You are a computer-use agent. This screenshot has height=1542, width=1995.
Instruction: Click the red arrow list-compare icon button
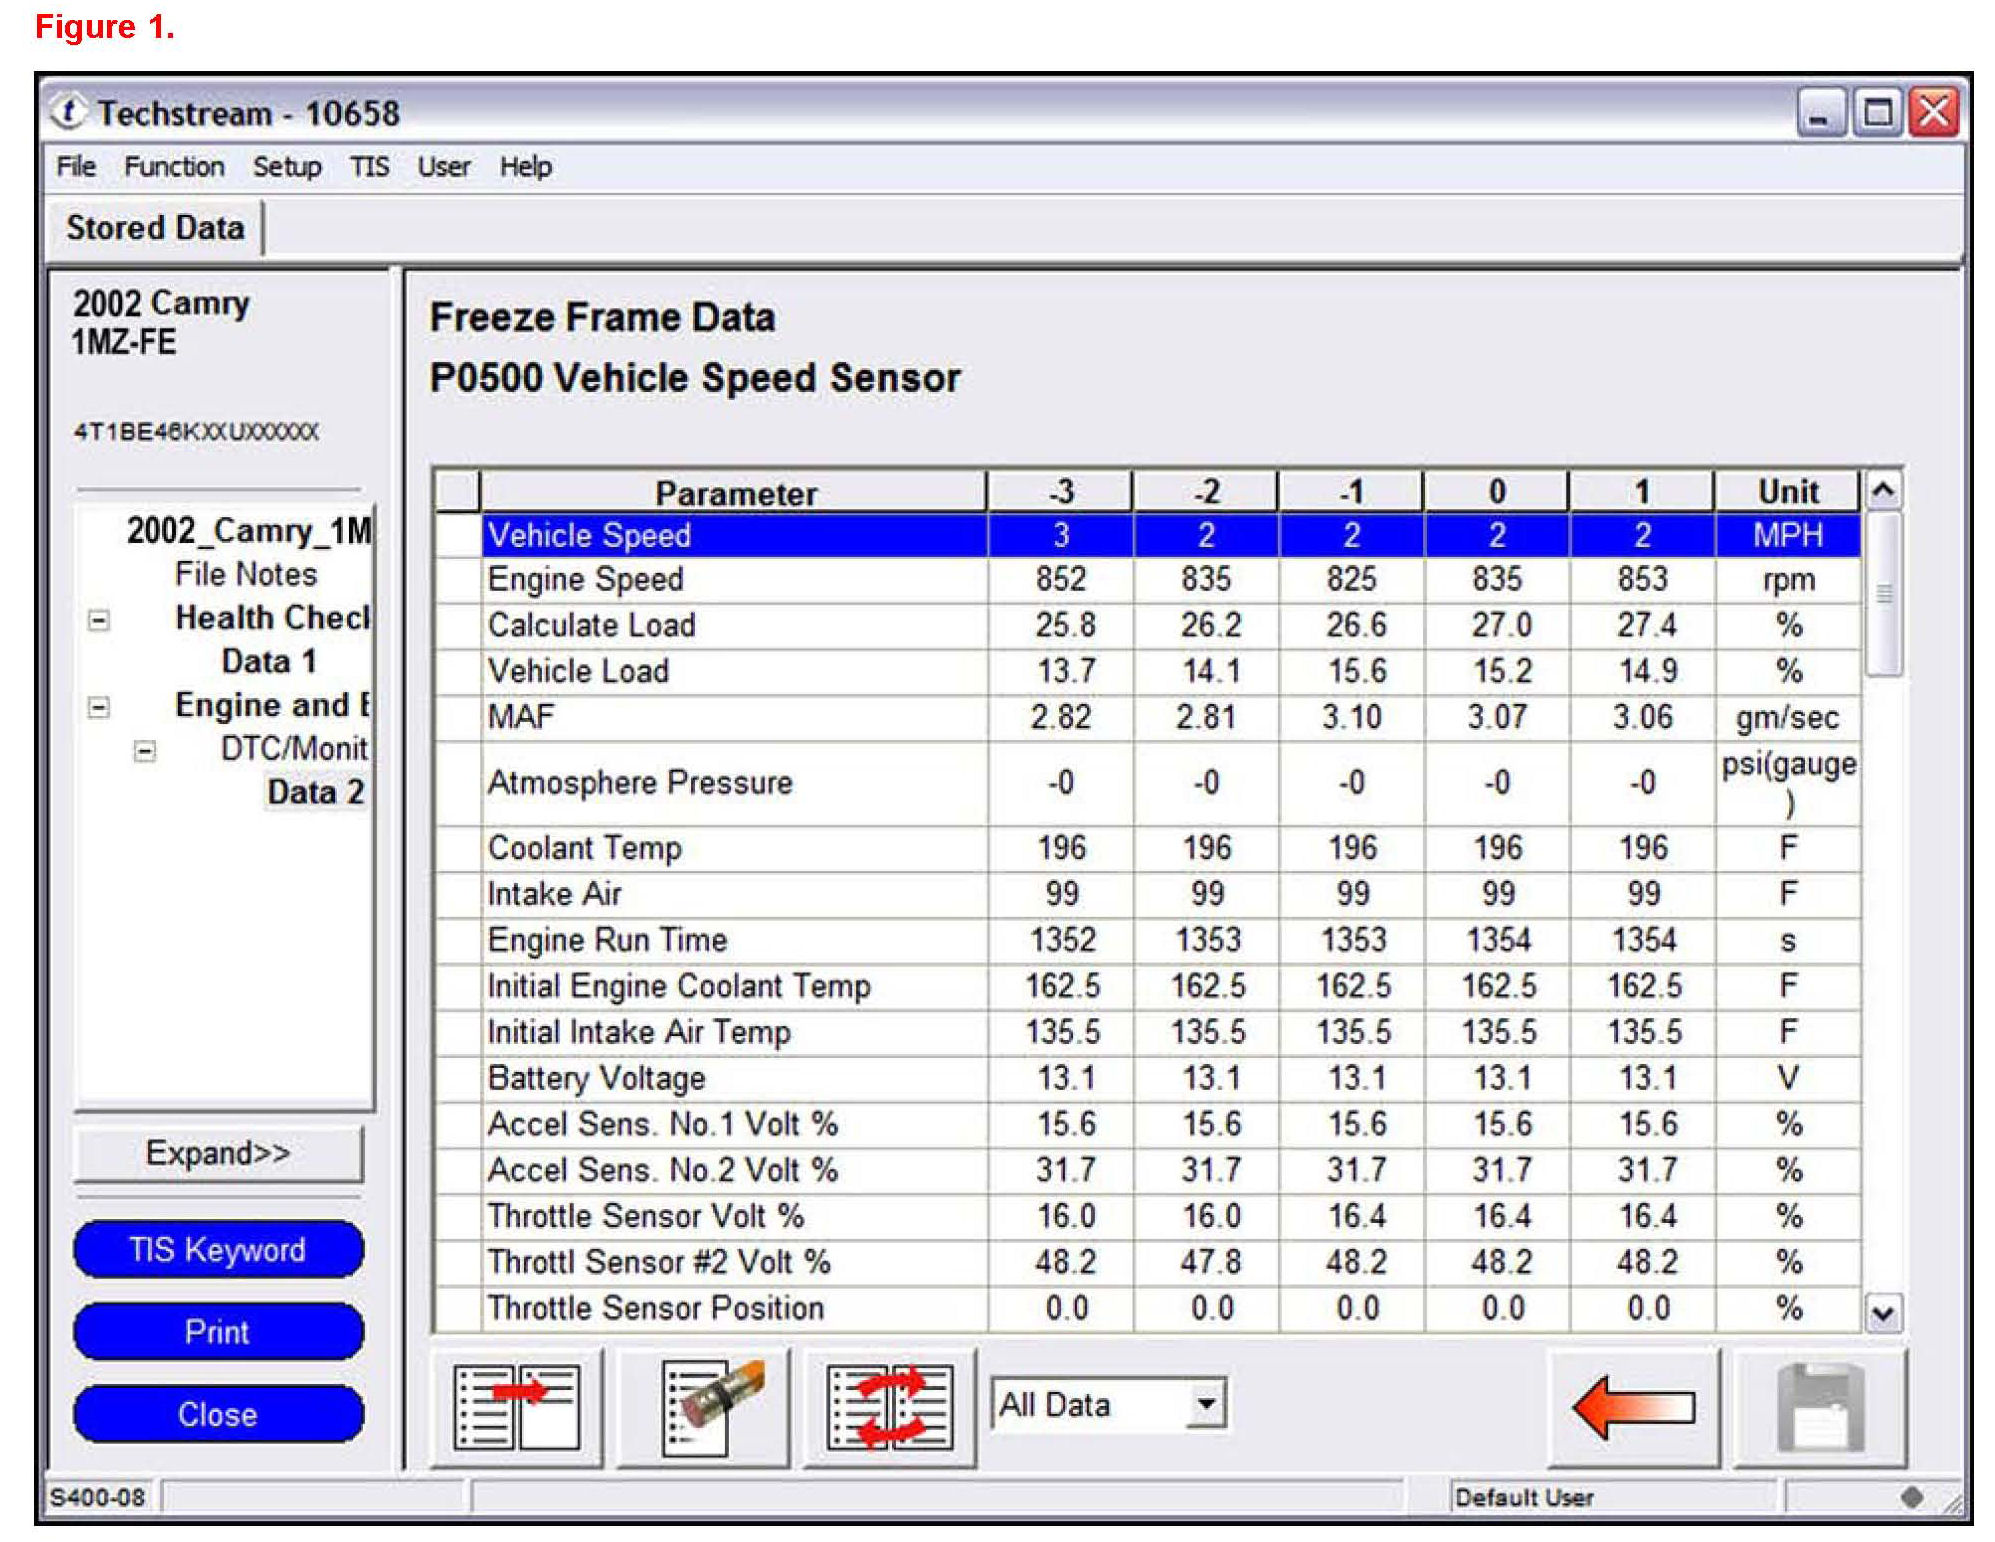tap(516, 1407)
